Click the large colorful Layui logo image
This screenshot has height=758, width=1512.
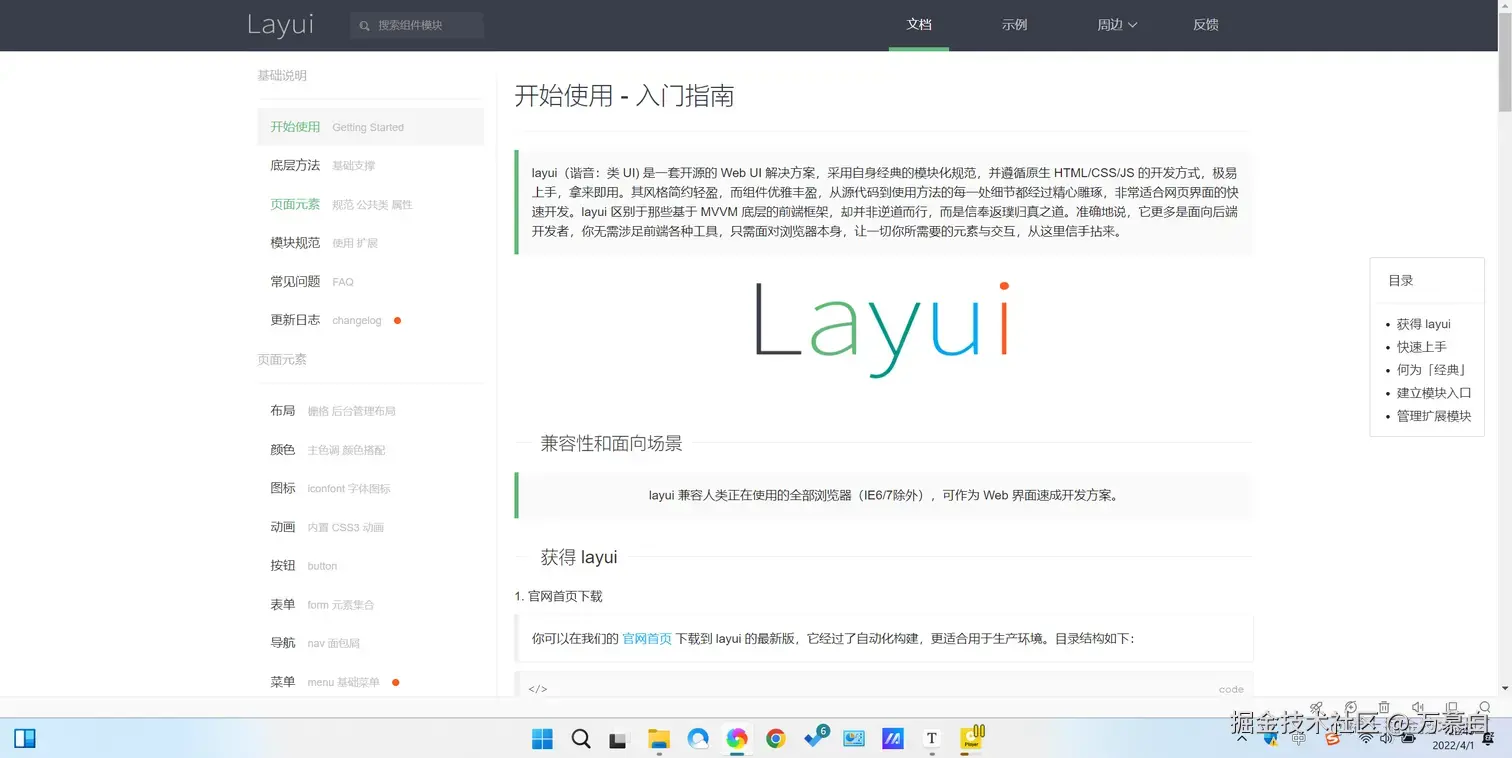882,330
